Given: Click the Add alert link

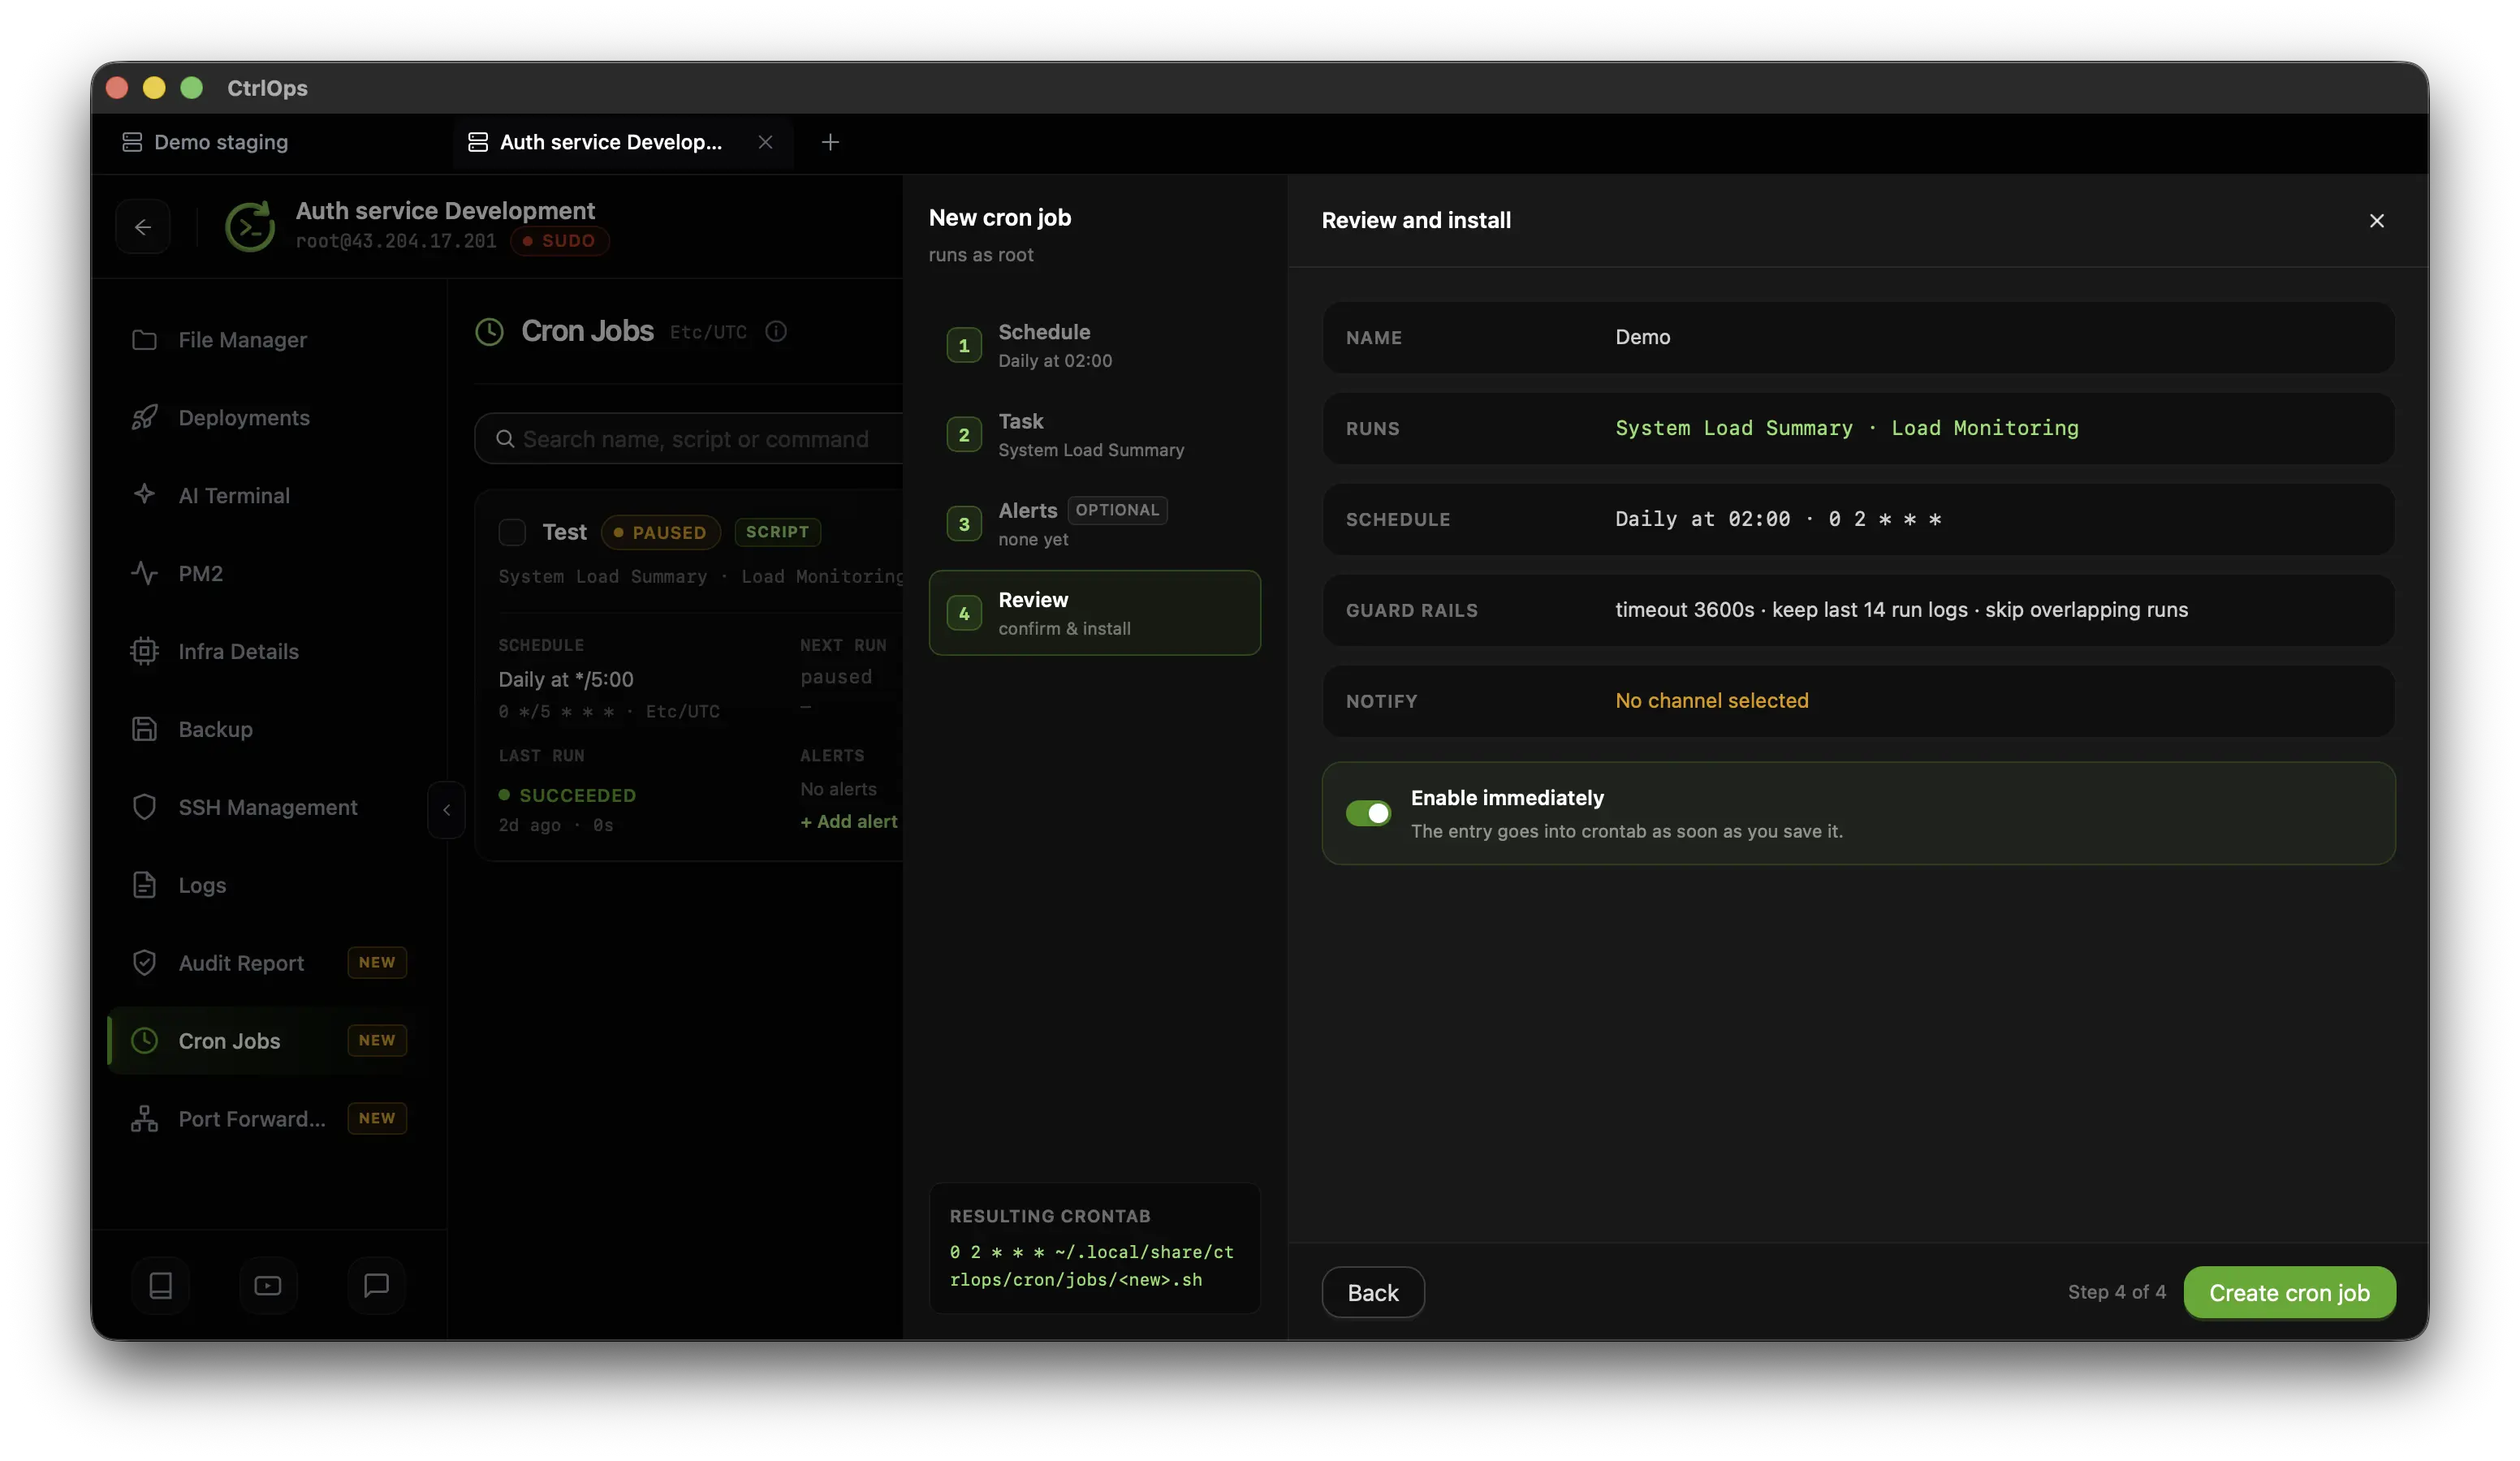Looking at the screenshot, I should pos(850,822).
